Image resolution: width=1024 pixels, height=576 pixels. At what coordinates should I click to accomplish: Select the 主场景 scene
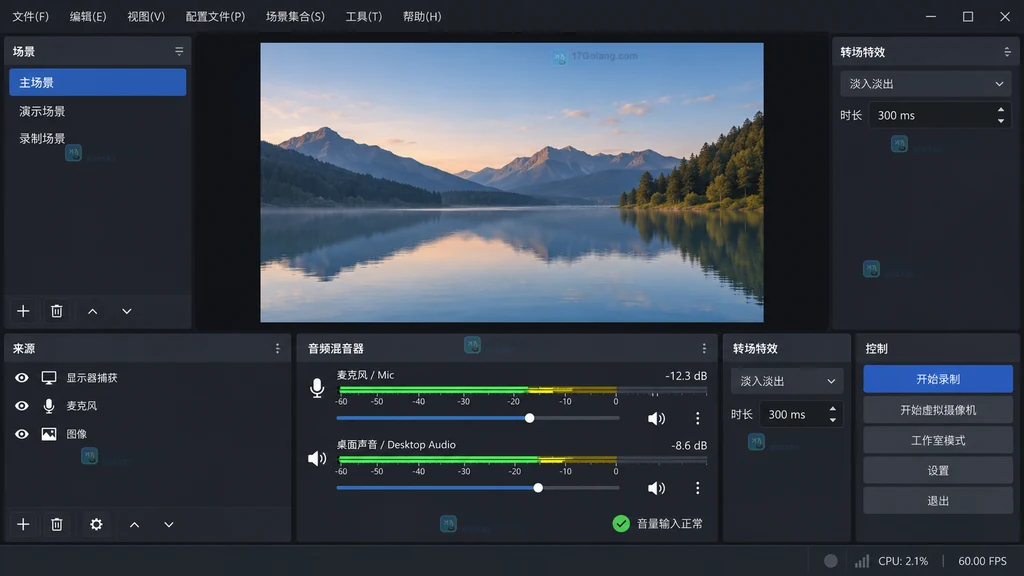[x=97, y=82]
